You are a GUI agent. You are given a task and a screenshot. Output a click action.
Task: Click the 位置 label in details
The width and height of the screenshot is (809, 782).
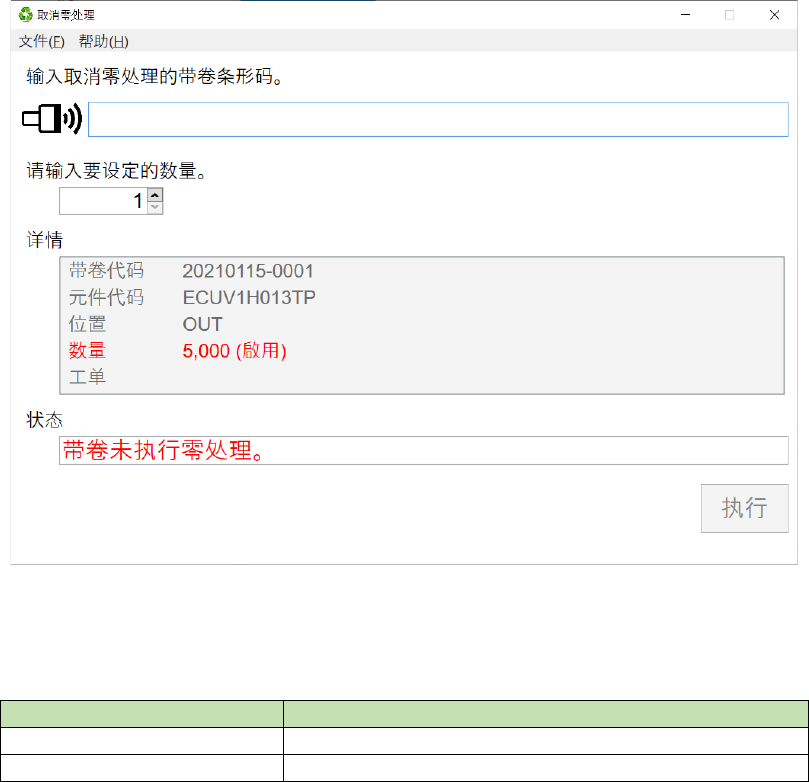[87, 324]
